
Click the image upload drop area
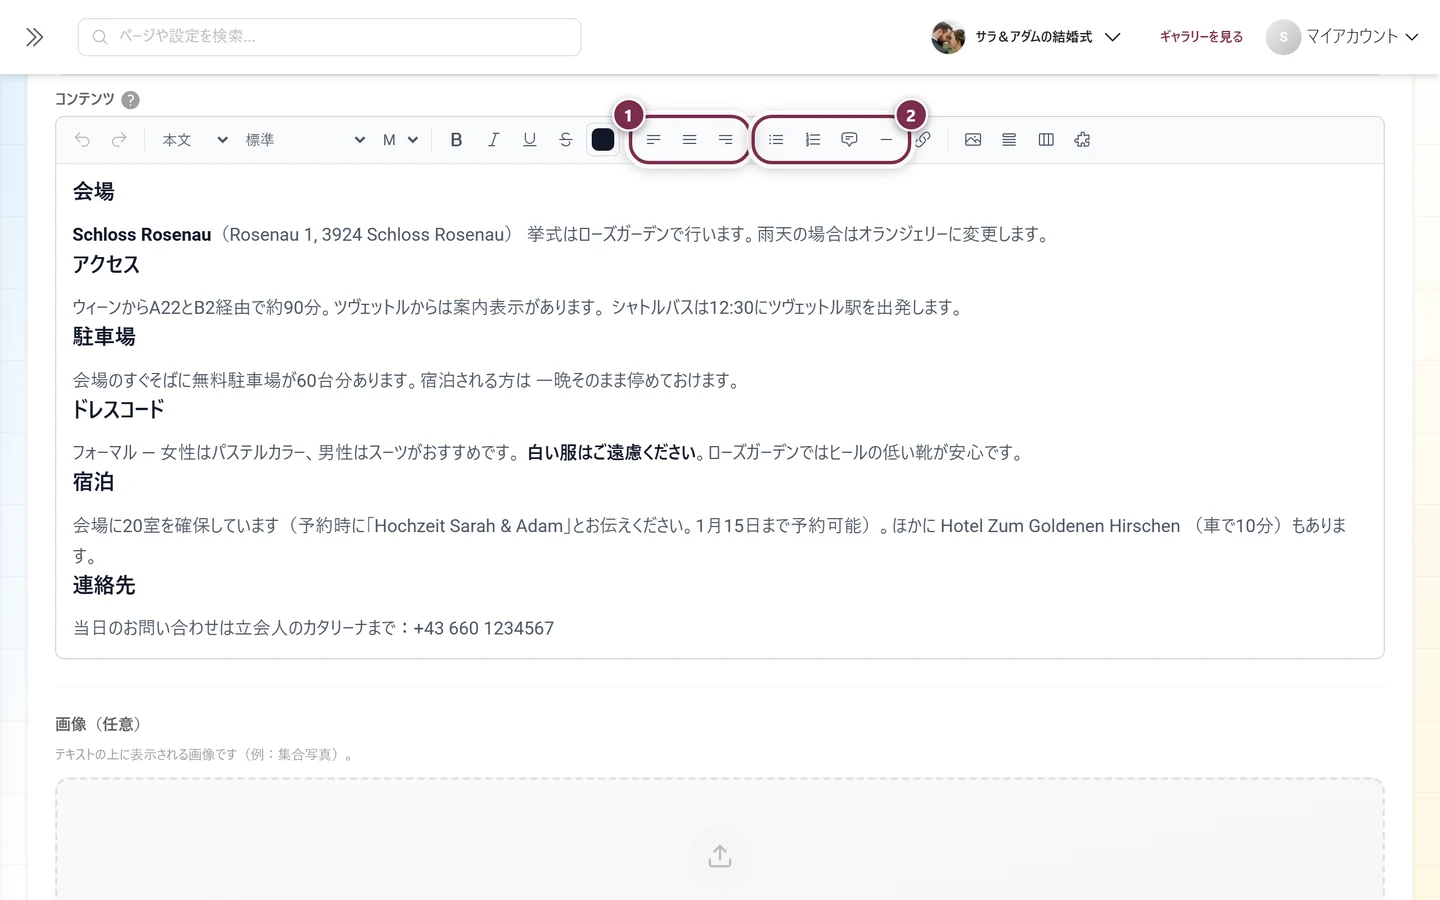pyautogui.click(x=720, y=840)
